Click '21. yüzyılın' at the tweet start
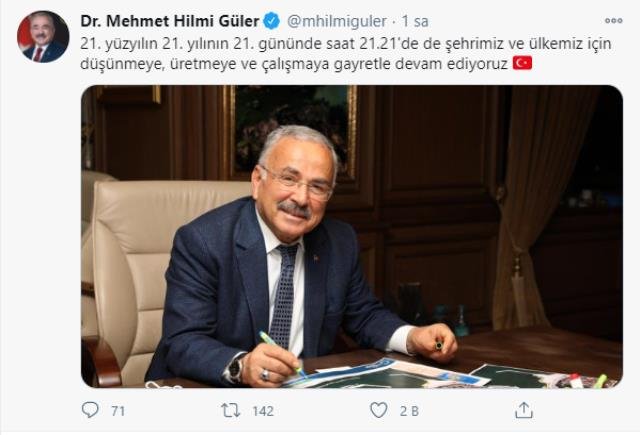This screenshot has height=435, width=640. click(x=119, y=44)
